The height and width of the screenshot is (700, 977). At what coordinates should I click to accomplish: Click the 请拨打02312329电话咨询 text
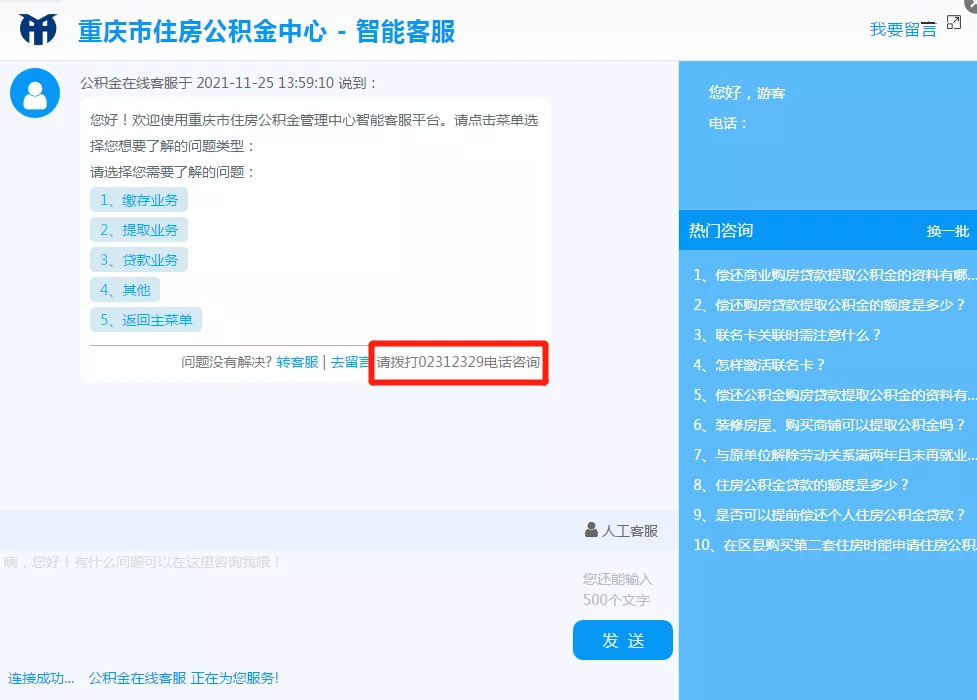tap(458, 362)
